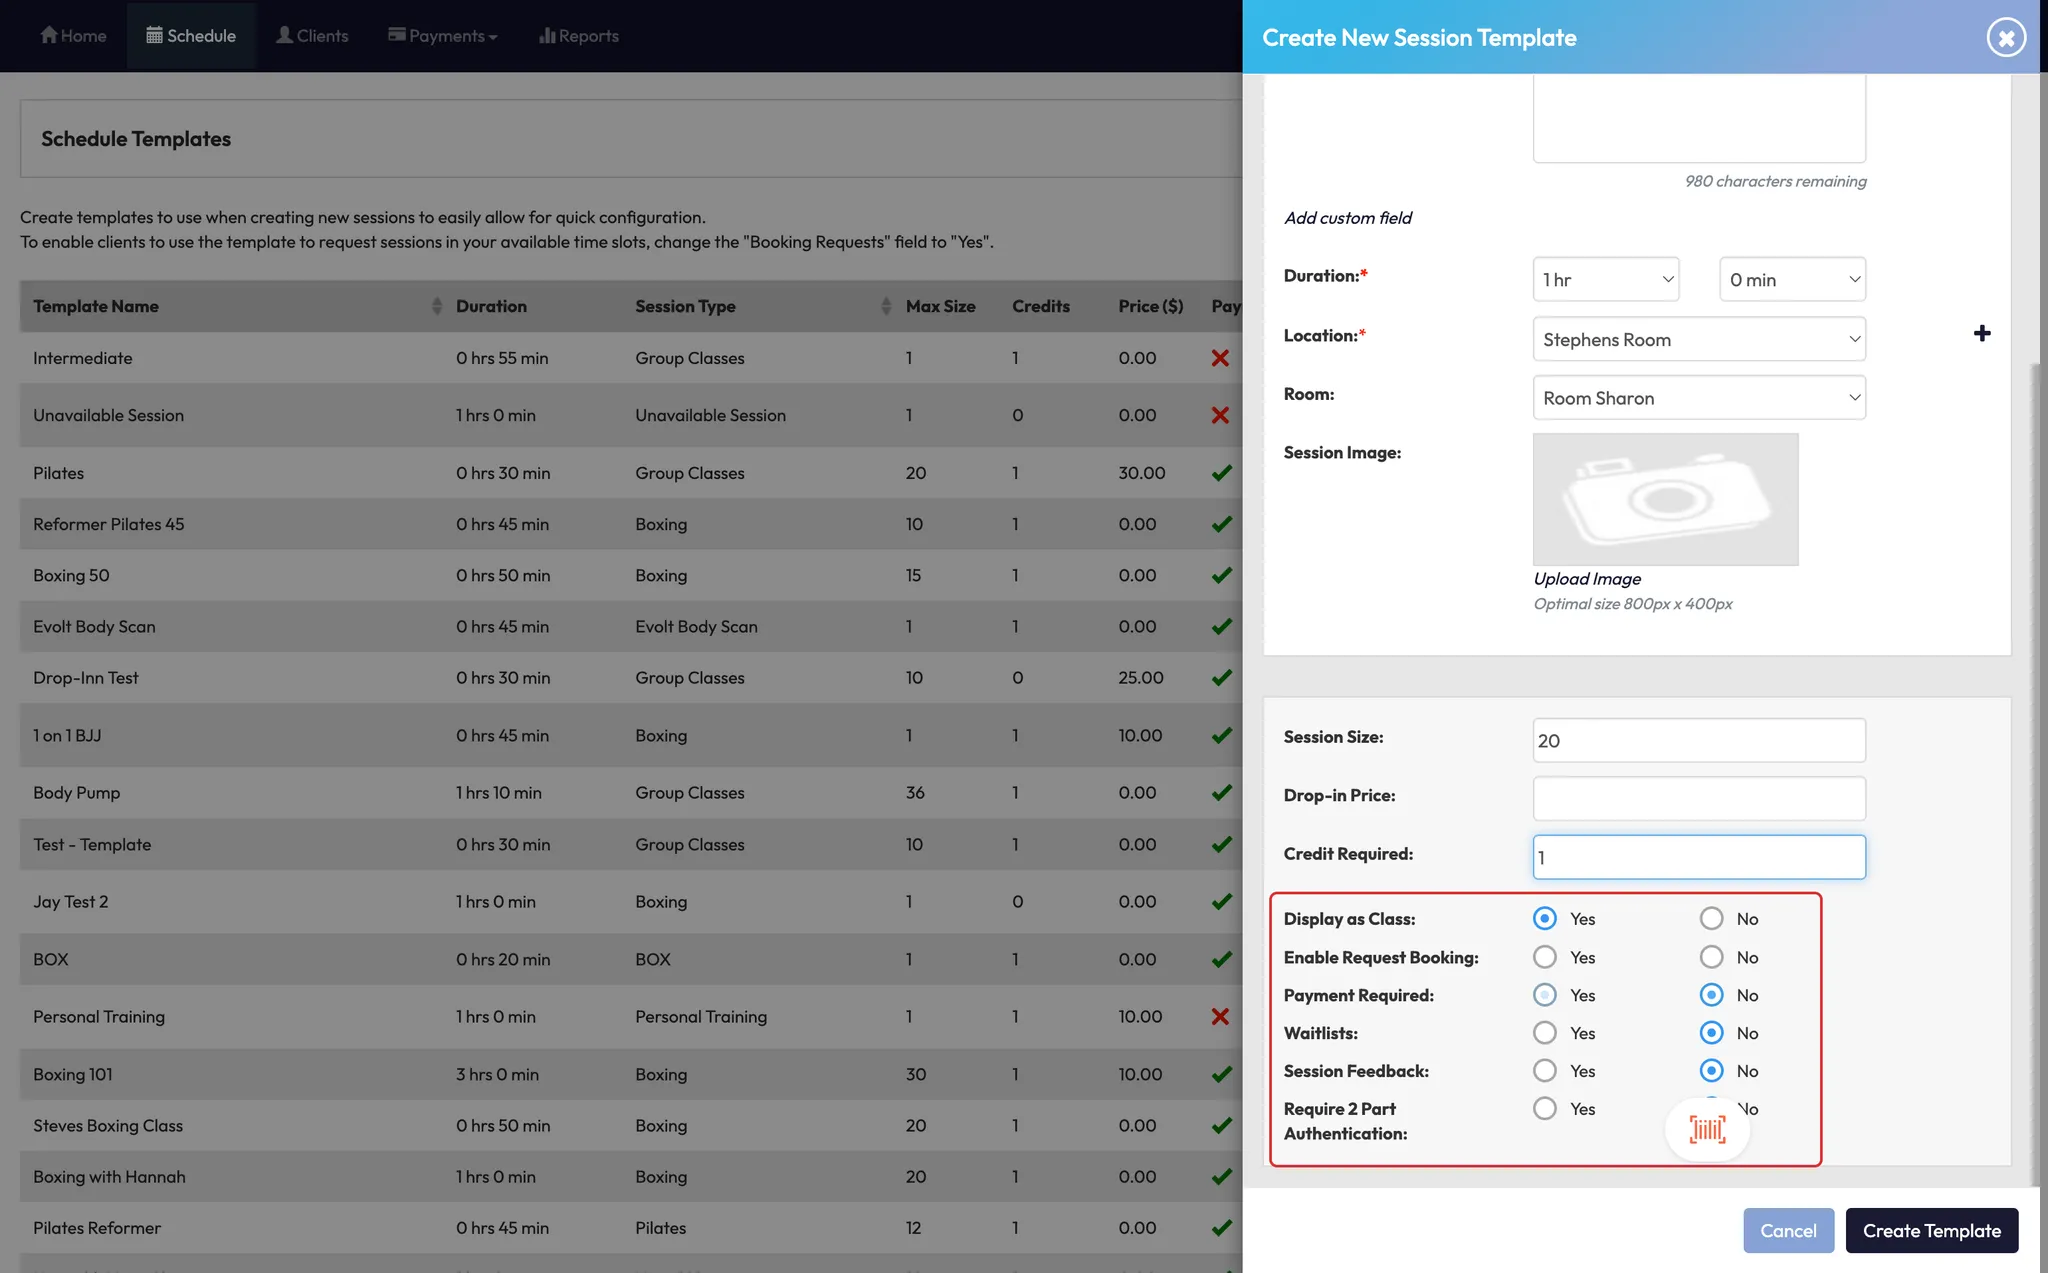
Task: Open the Payments menu
Action: 443,36
